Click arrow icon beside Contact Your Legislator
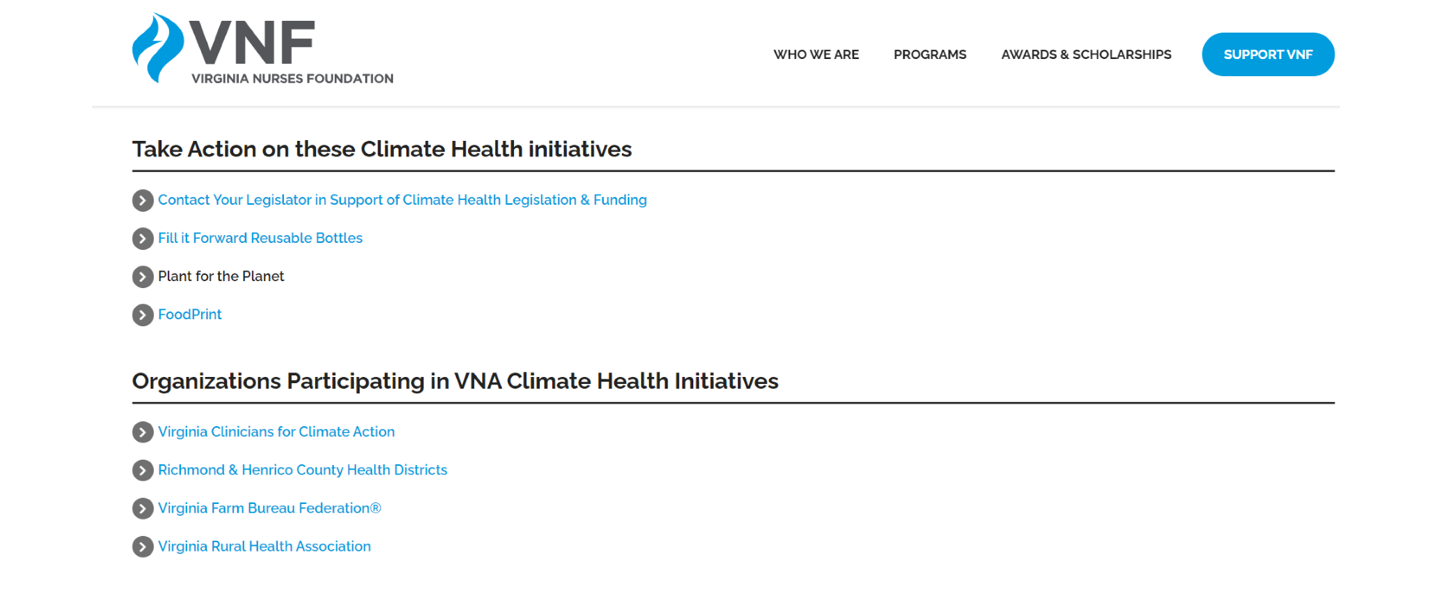This screenshot has height=592, width=1450. 143,200
